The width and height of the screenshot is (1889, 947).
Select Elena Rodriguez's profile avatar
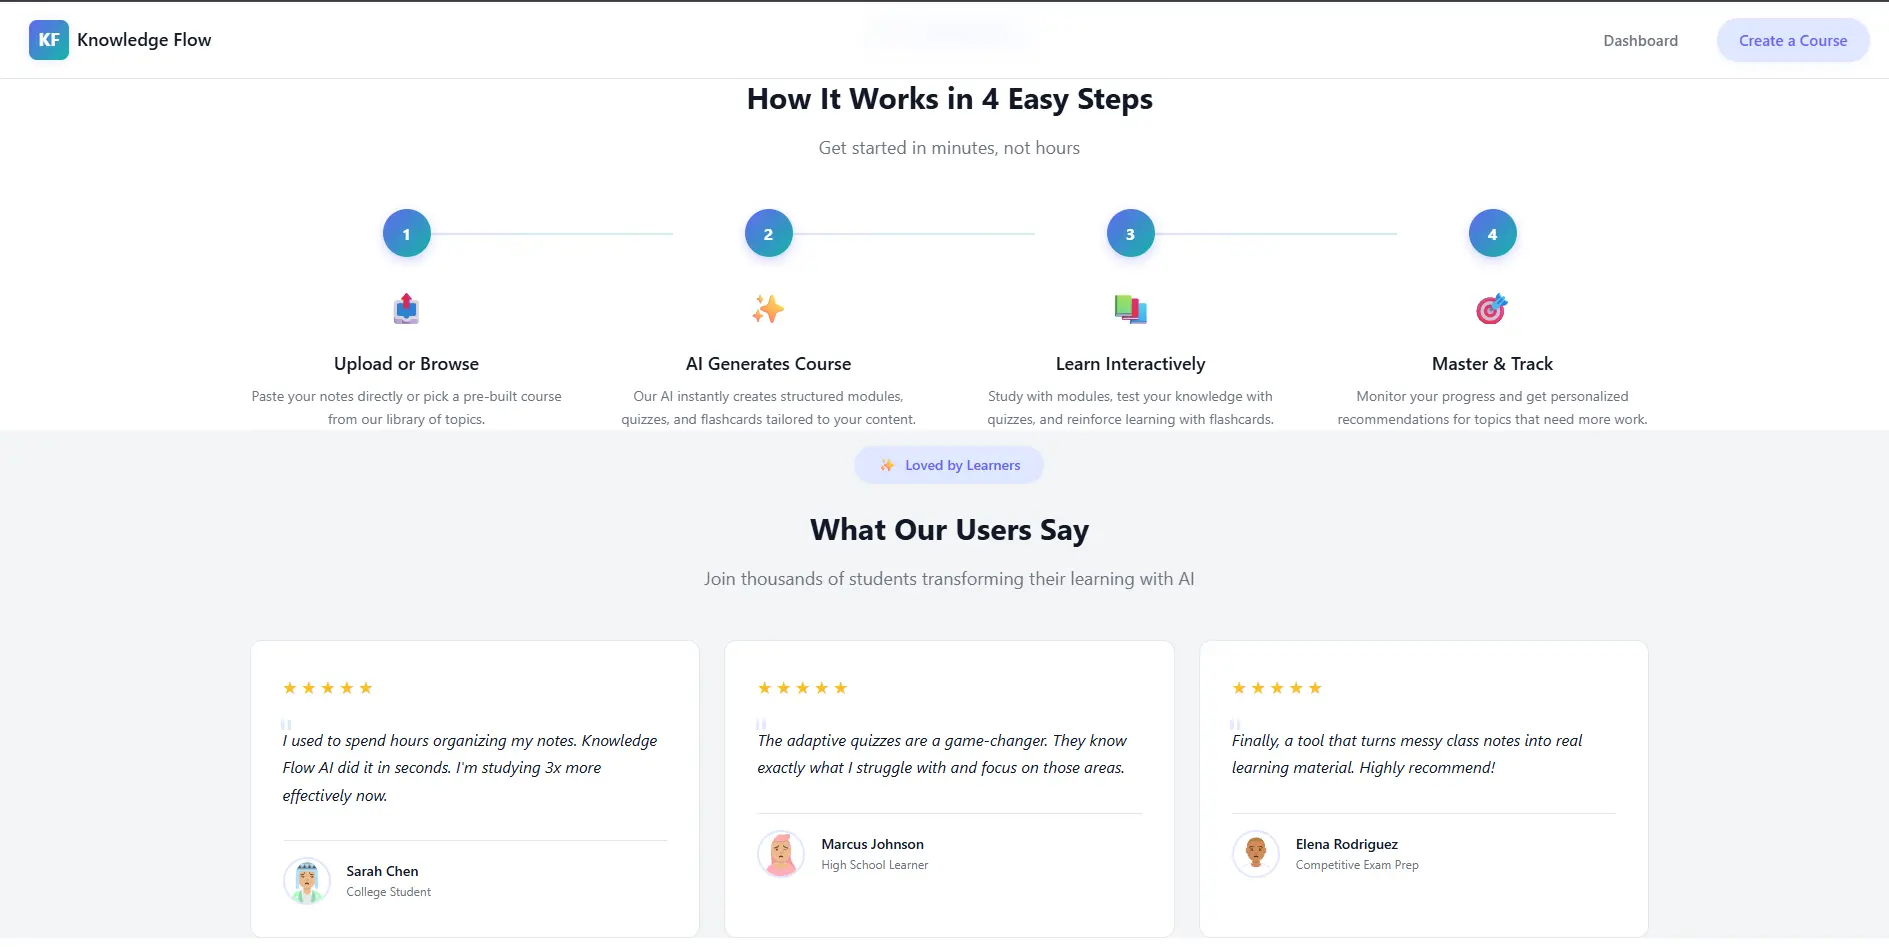(x=1255, y=854)
